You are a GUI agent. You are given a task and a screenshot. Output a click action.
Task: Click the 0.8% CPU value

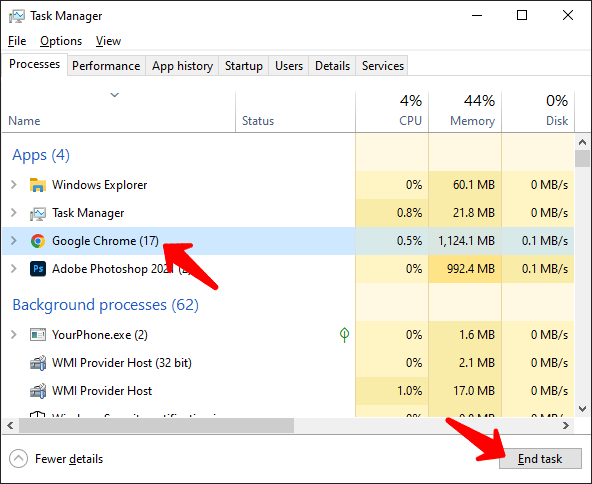(x=409, y=213)
